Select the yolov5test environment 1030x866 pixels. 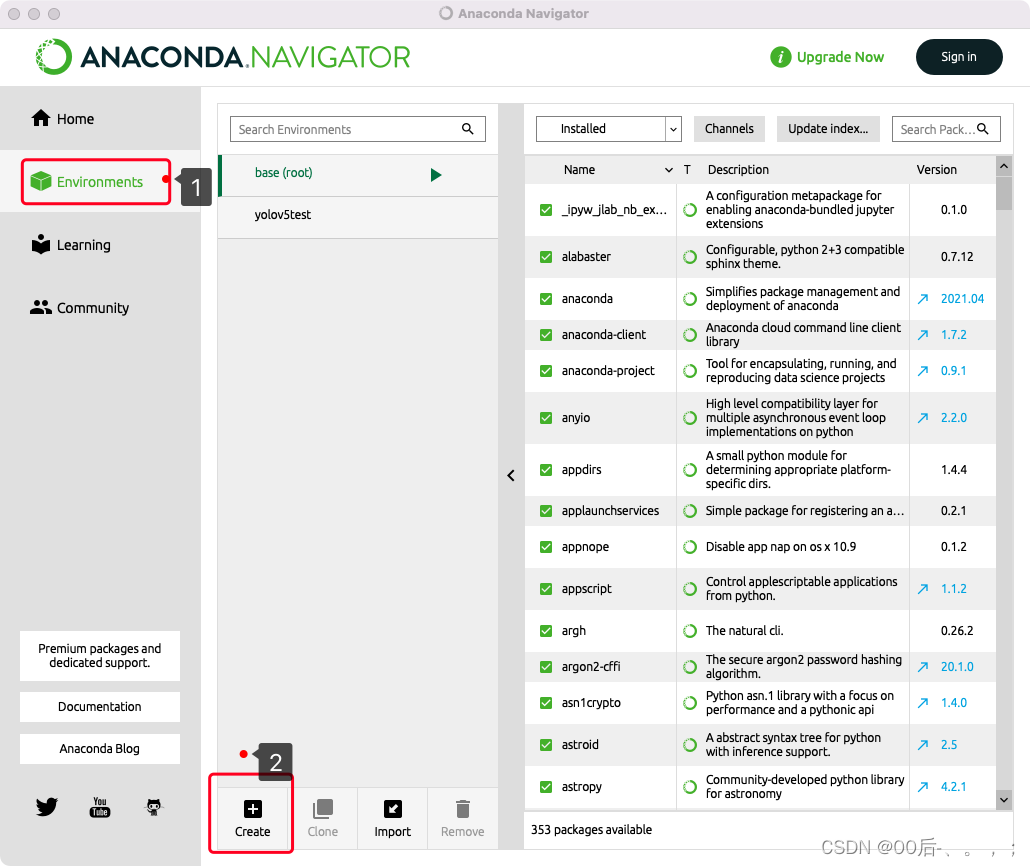[358, 217]
